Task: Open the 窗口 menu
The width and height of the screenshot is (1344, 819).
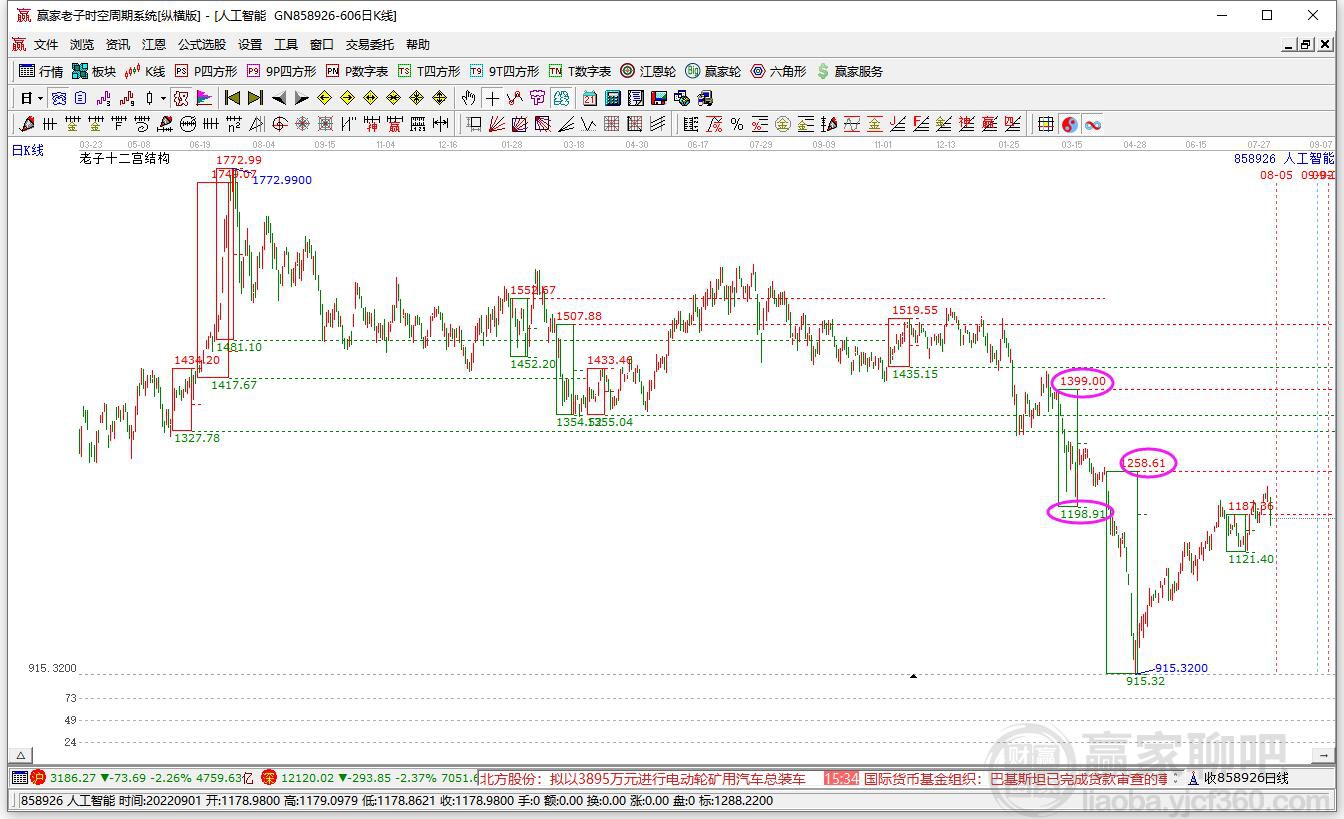Action: tap(322, 45)
